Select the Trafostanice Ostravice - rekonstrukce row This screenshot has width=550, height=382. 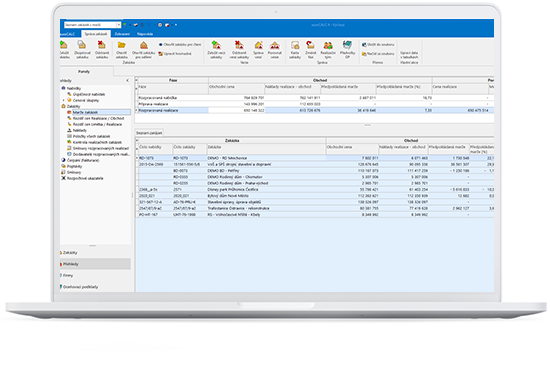click(x=315, y=208)
